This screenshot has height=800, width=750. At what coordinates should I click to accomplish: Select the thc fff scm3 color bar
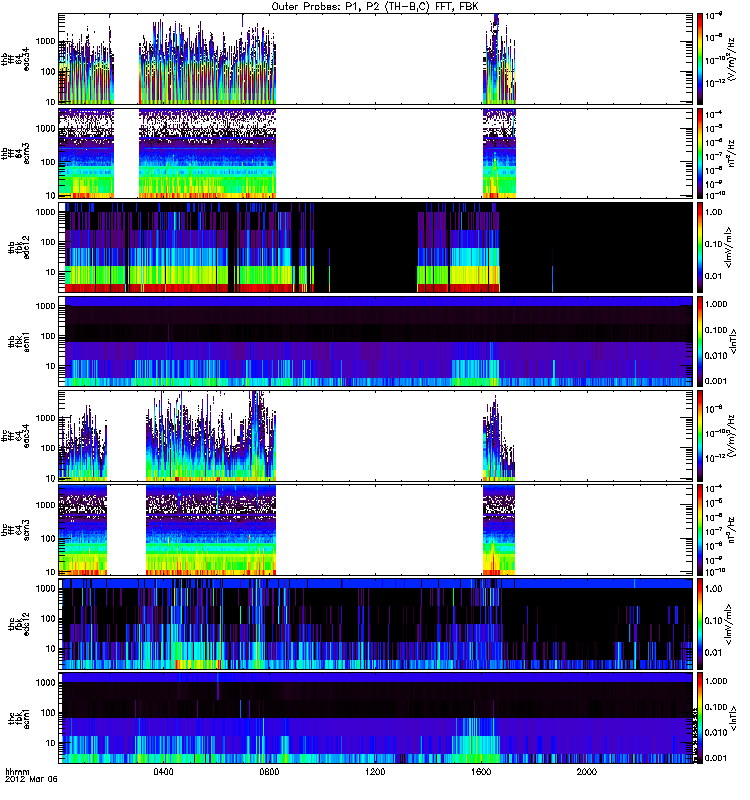(x=700, y=530)
